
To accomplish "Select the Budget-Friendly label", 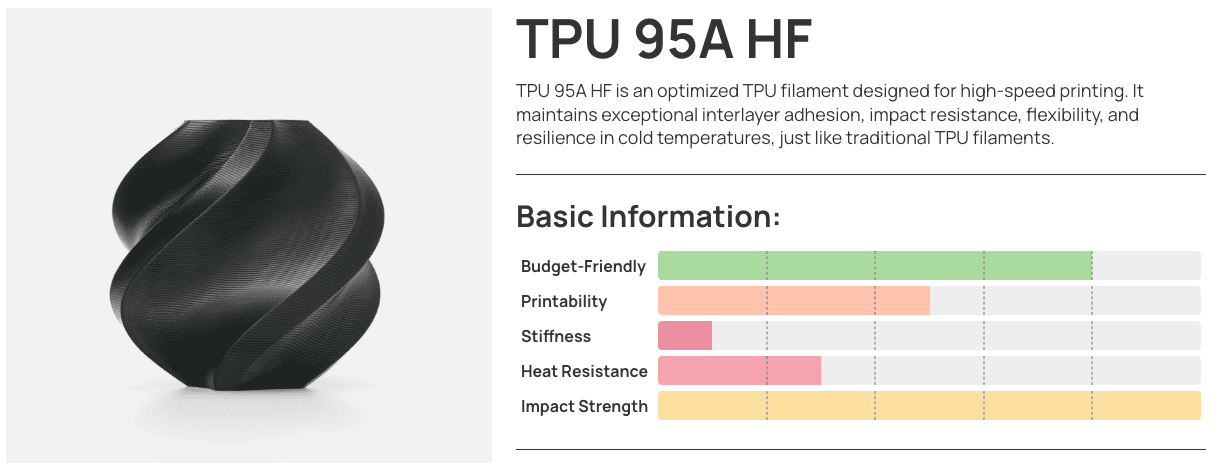I will (583, 267).
